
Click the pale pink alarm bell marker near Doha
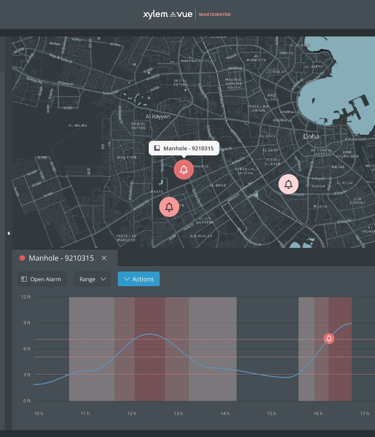(289, 184)
